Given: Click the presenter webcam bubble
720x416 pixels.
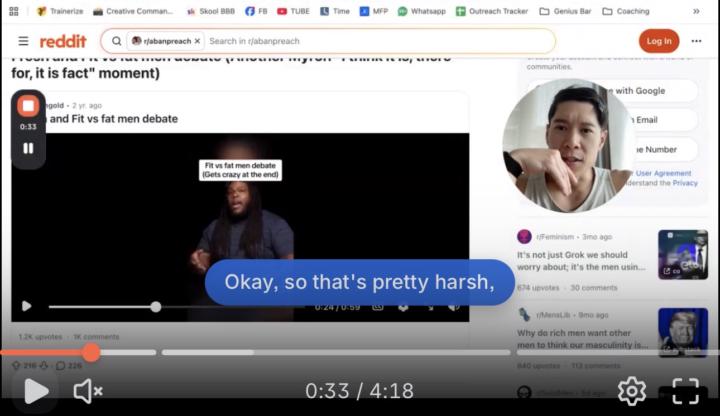Looking at the screenshot, I should pyautogui.click(x=569, y=146).
